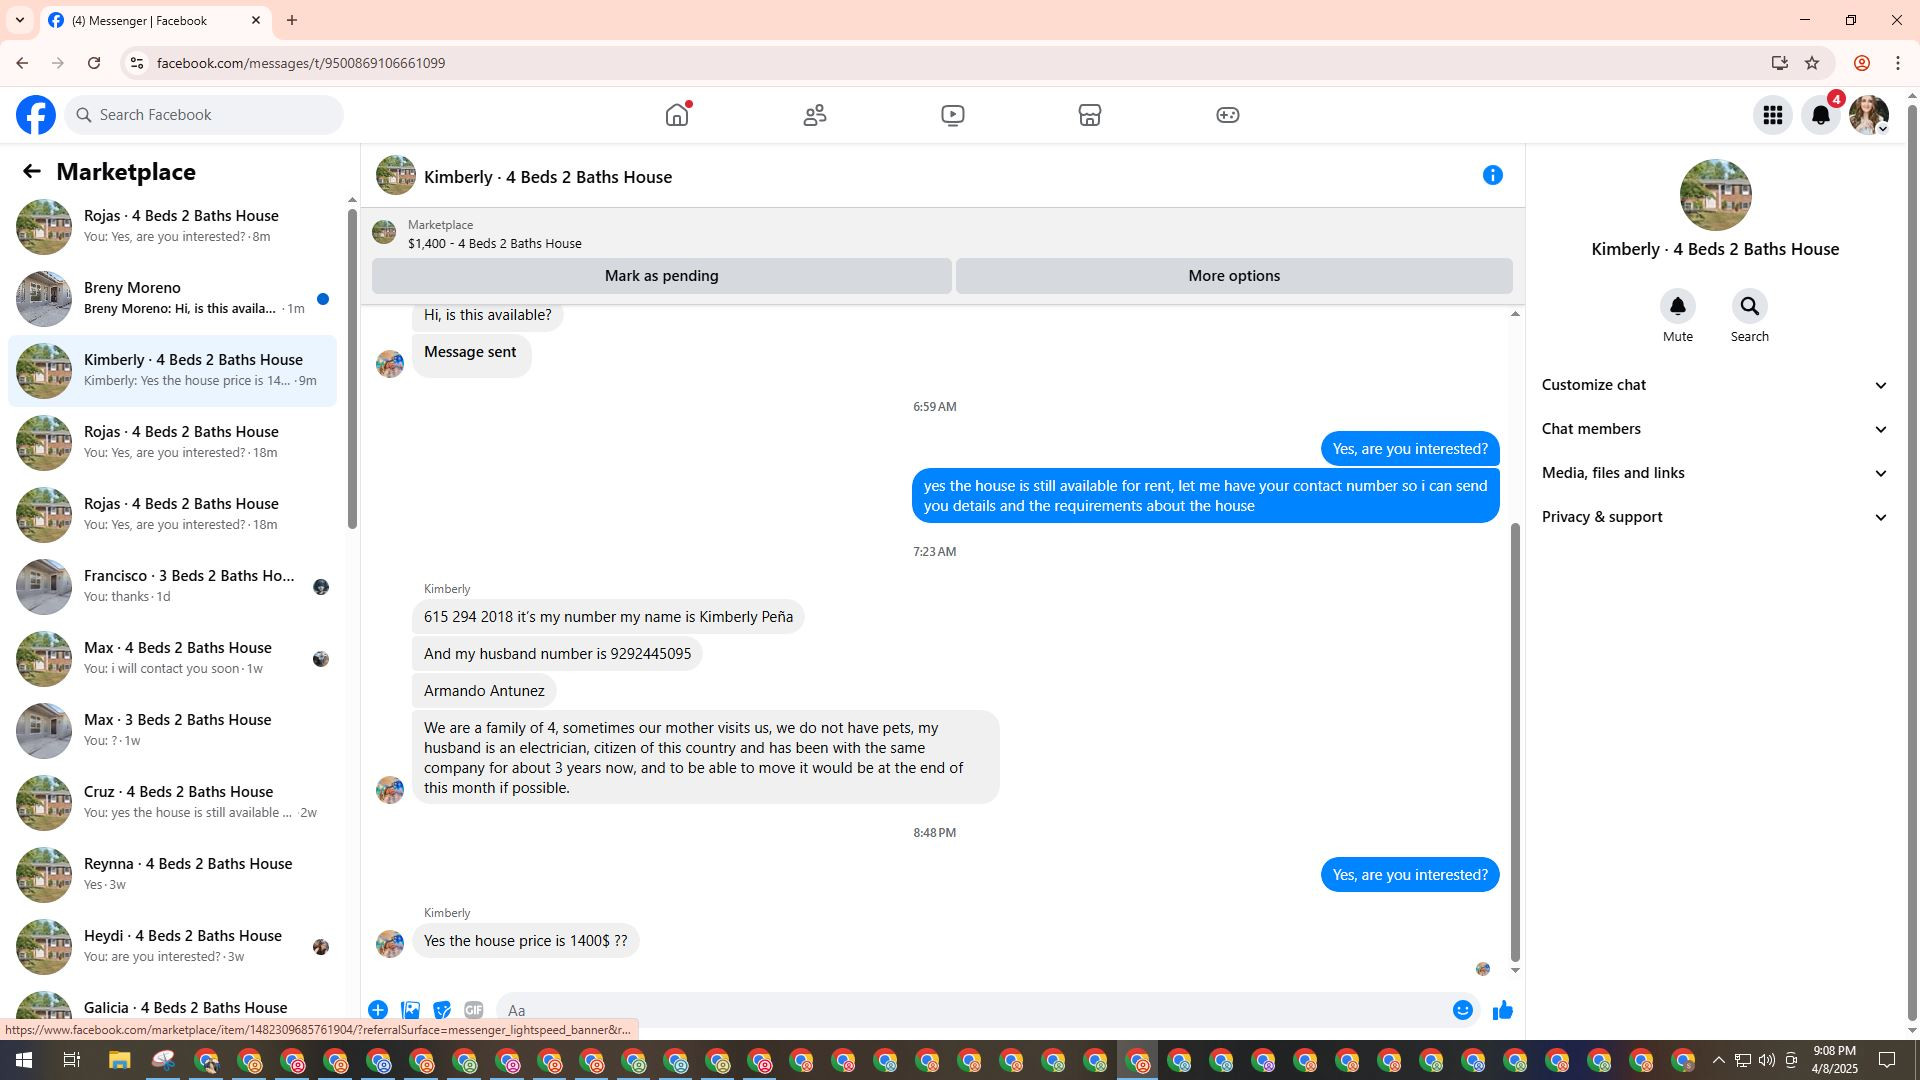1920x1080 pixels.
Task: Search in conversation magnifier icon
Action: [1749, 307]
